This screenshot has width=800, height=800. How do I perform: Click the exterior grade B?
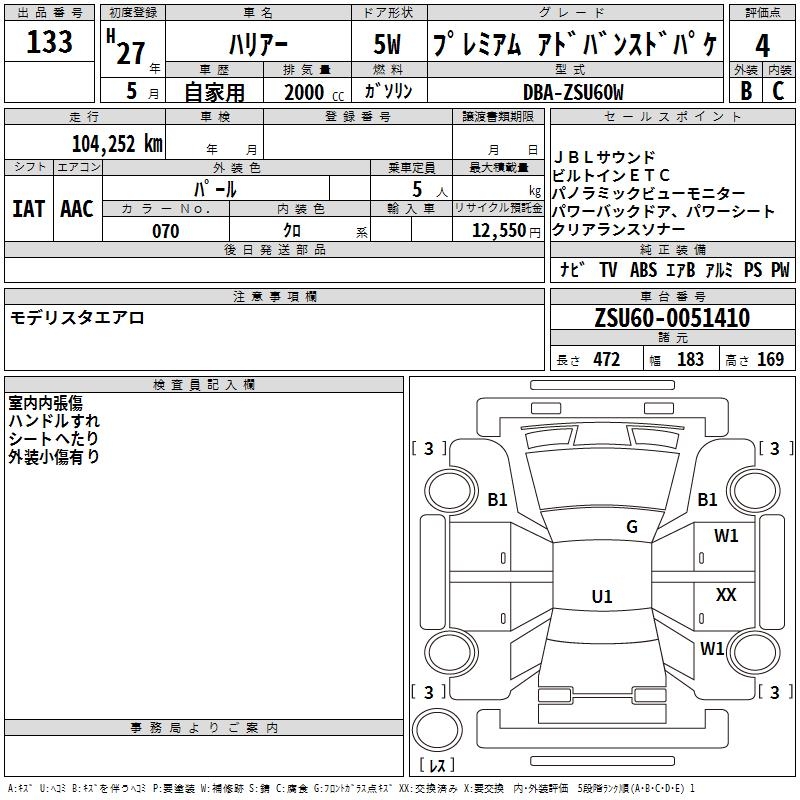click(x=746, y=91)
